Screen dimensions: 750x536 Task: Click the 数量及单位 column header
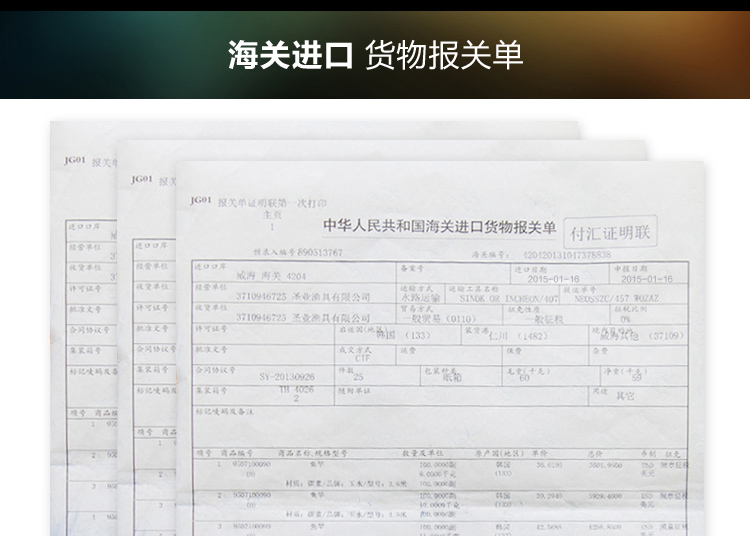point(422,453)
